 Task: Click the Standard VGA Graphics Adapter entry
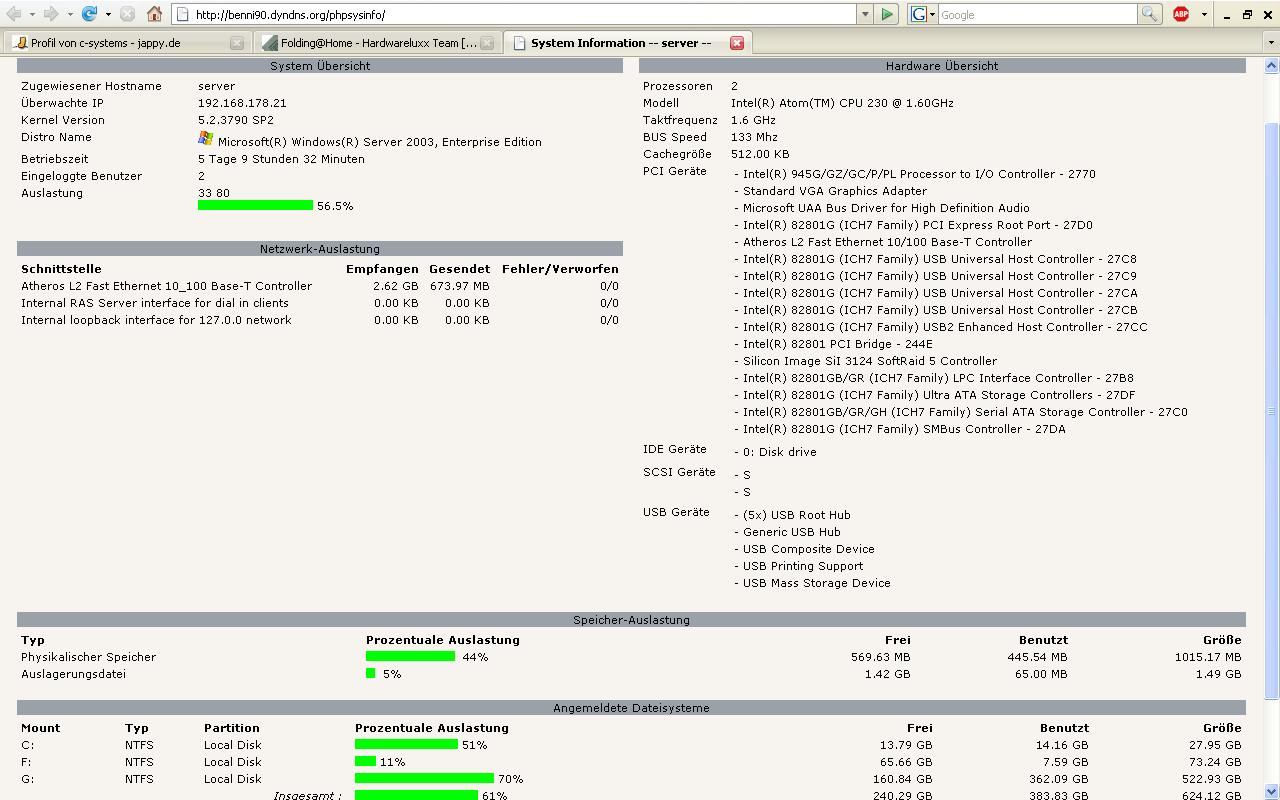click(835, 190)
